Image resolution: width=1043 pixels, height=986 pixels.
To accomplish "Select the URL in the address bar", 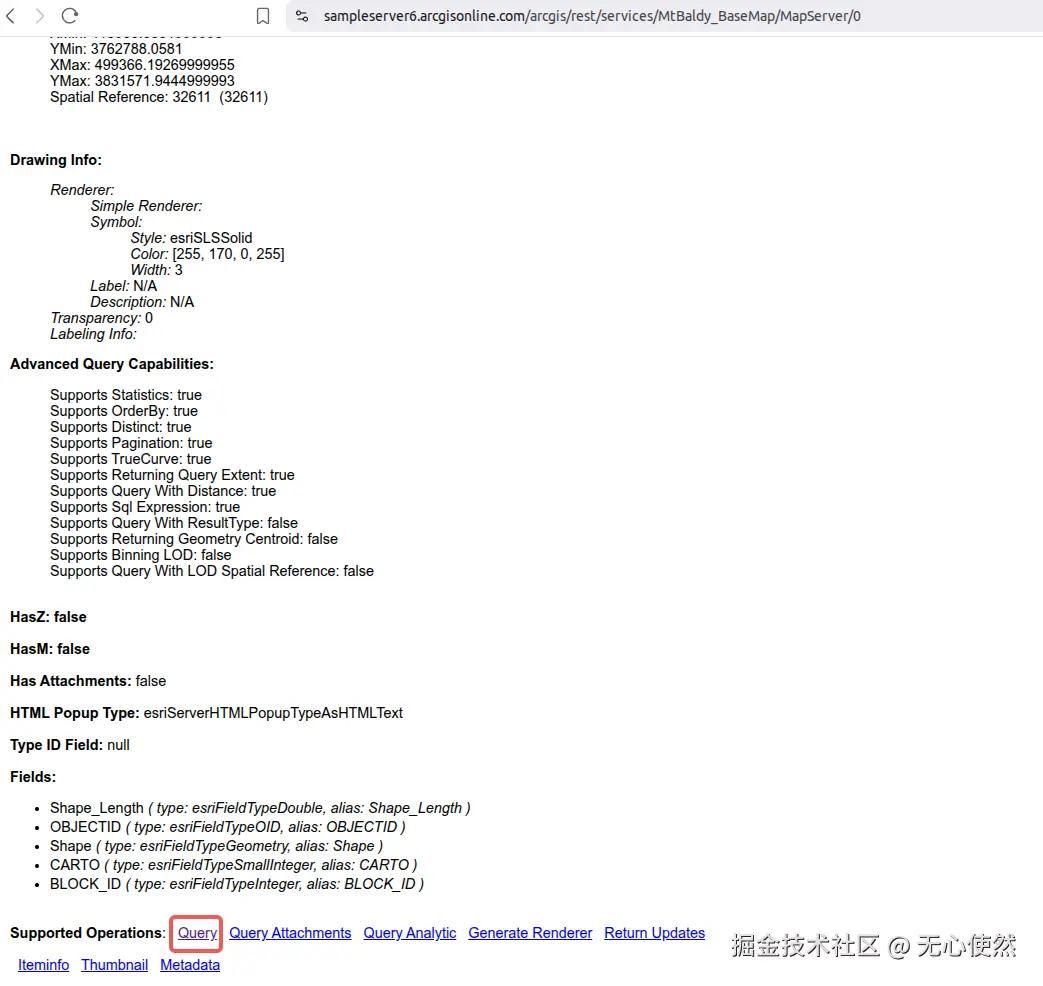I will tap(592, 16).
